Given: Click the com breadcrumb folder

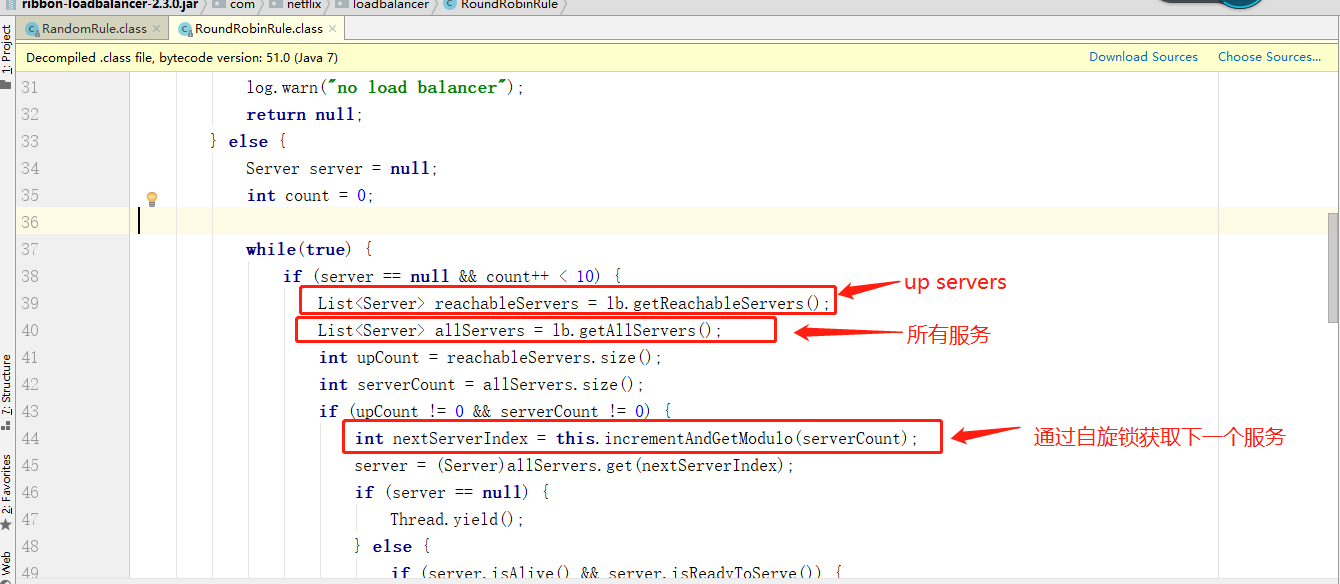Looking at the screenshot, I should pyautogui.click(x=234, y=5).
